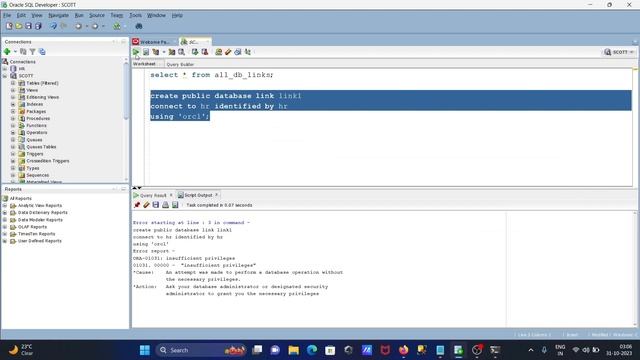Click the Run Script icon in worksheet toolbar
The height and width of the screenshot is (360, 640).
pyautogui.click(x=146, y=52)
